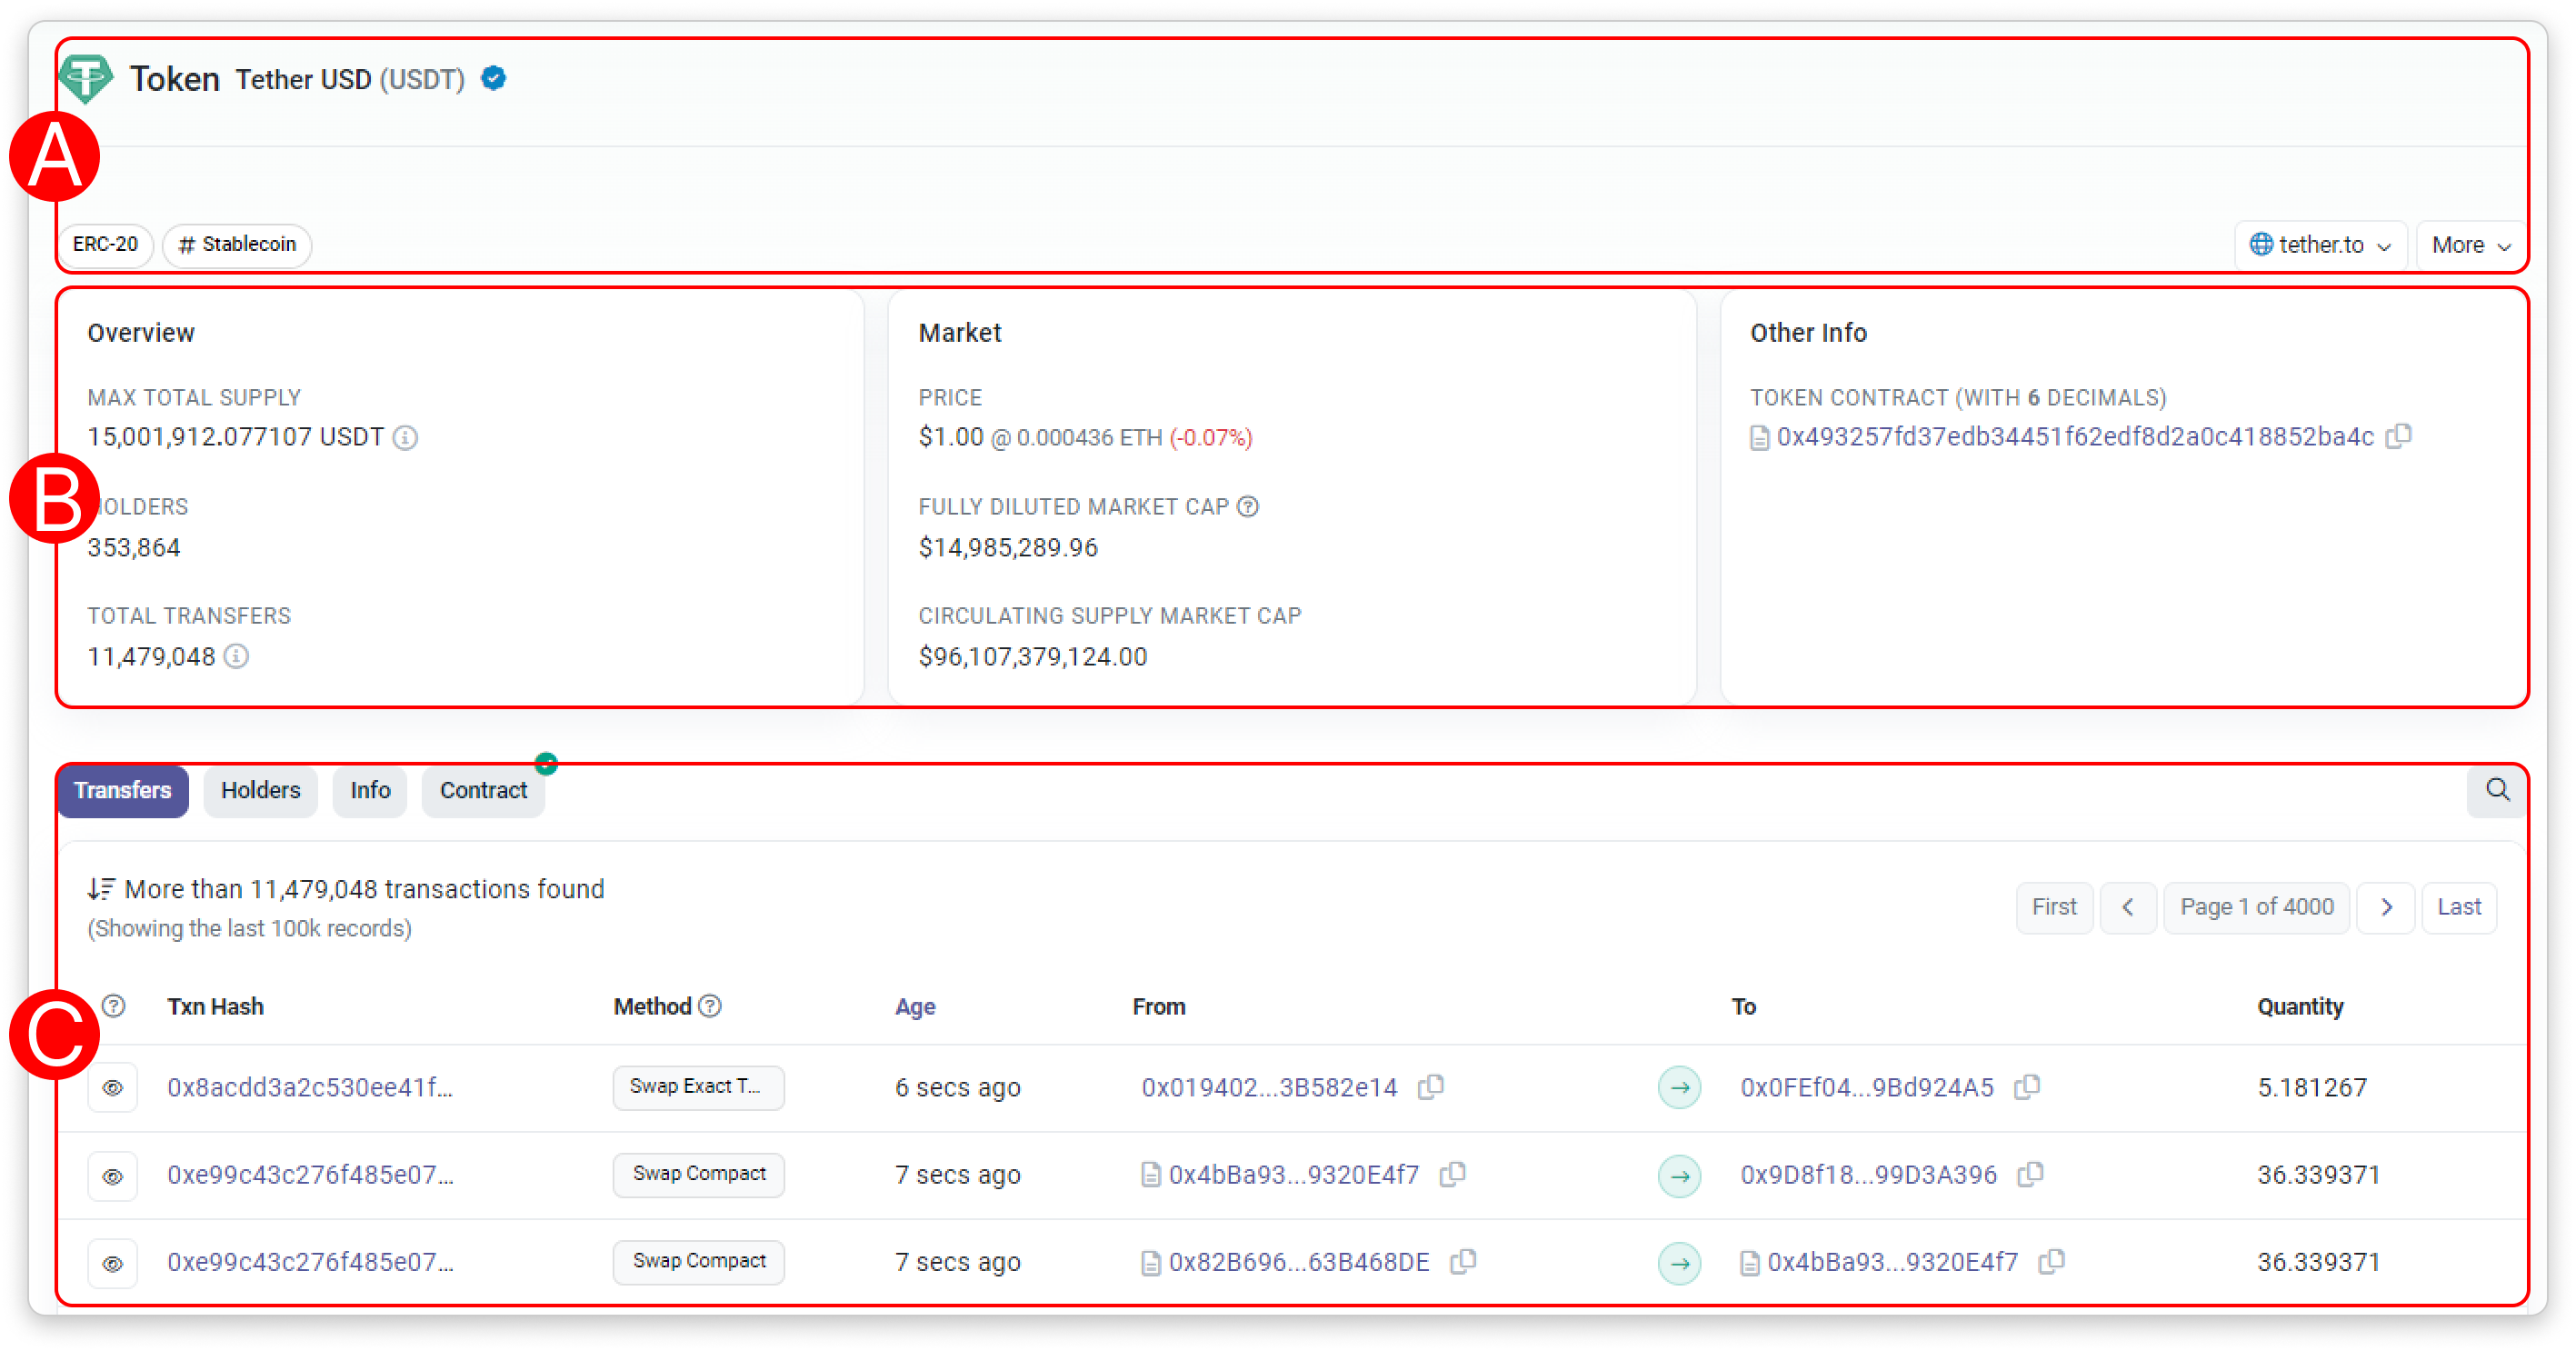Viewport: 2576px width, 1351px height.
Task: Sort by the Age column header
Action: coord(915,1007)
